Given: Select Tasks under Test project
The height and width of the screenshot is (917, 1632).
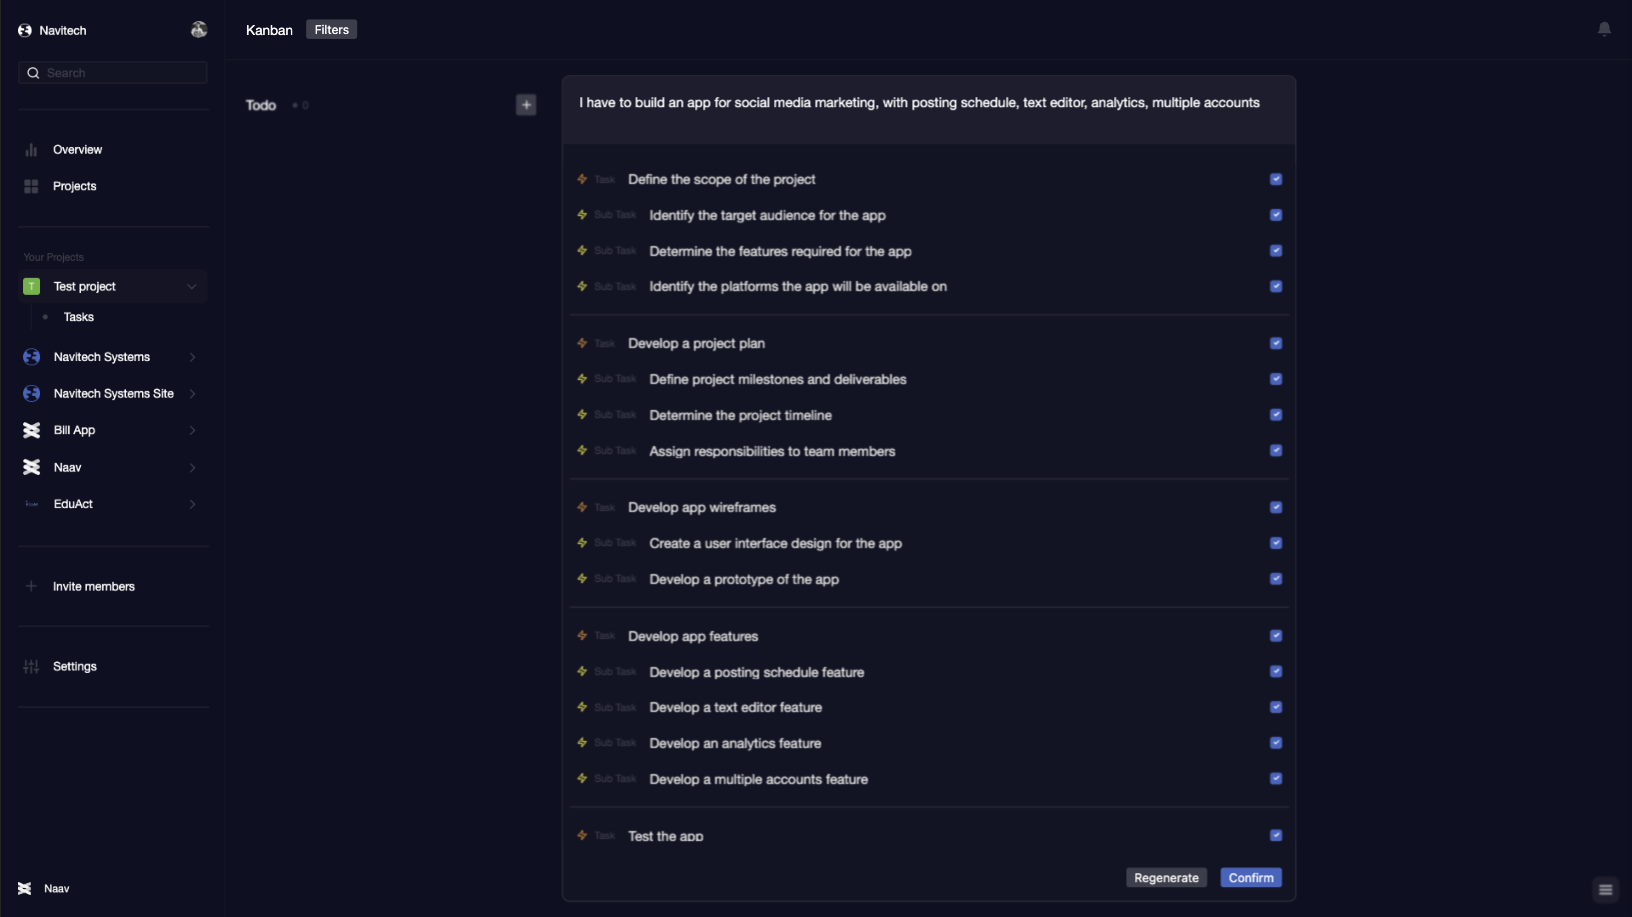Looking at the screenshot, I should [79, 317].
